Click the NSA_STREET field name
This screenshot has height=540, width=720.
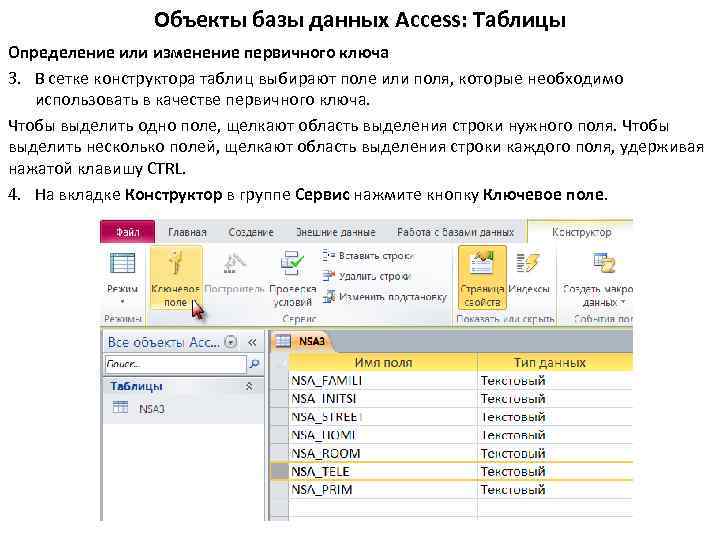tap(383, 417)
